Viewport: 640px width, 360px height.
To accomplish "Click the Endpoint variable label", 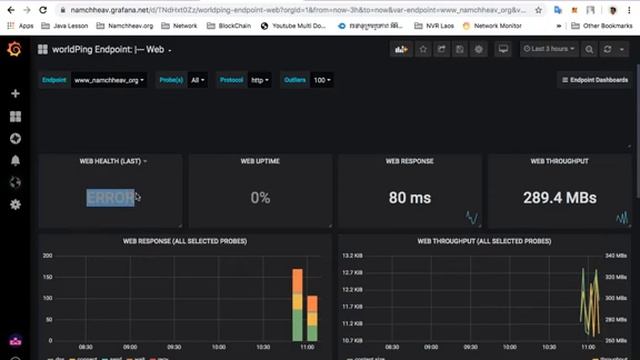I will (x=54, y=80).
